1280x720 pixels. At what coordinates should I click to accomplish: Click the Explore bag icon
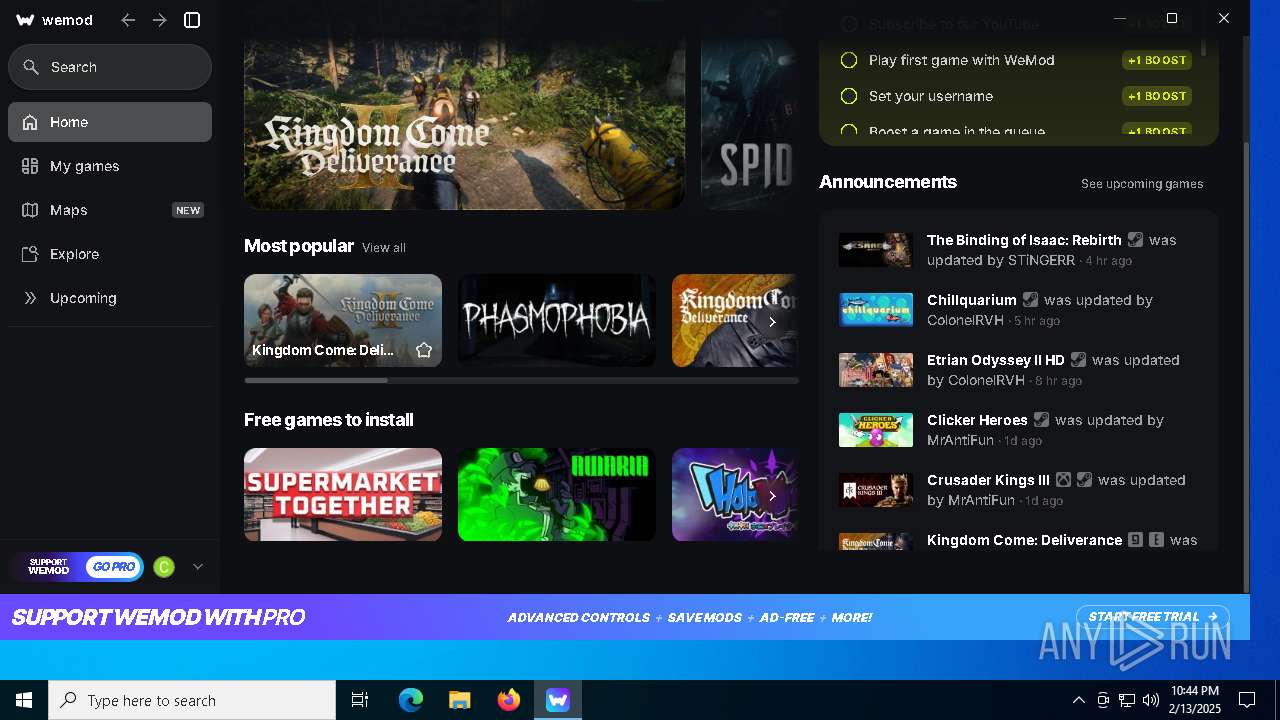30,254
